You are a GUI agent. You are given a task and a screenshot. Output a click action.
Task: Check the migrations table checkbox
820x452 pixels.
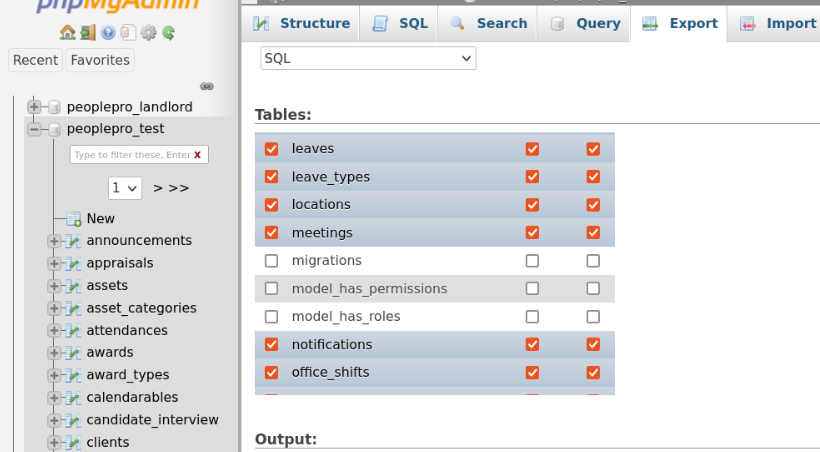(271, 261)
